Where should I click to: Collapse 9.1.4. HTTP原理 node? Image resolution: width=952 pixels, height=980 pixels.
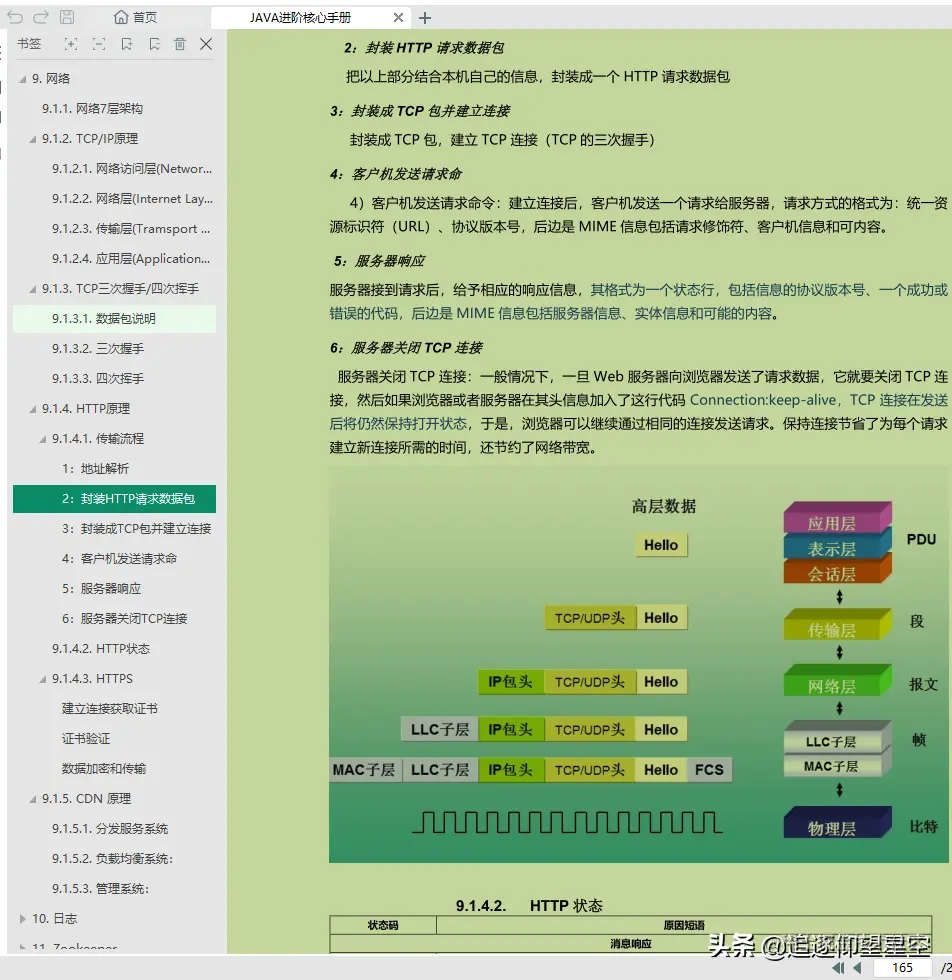point(33,409)
